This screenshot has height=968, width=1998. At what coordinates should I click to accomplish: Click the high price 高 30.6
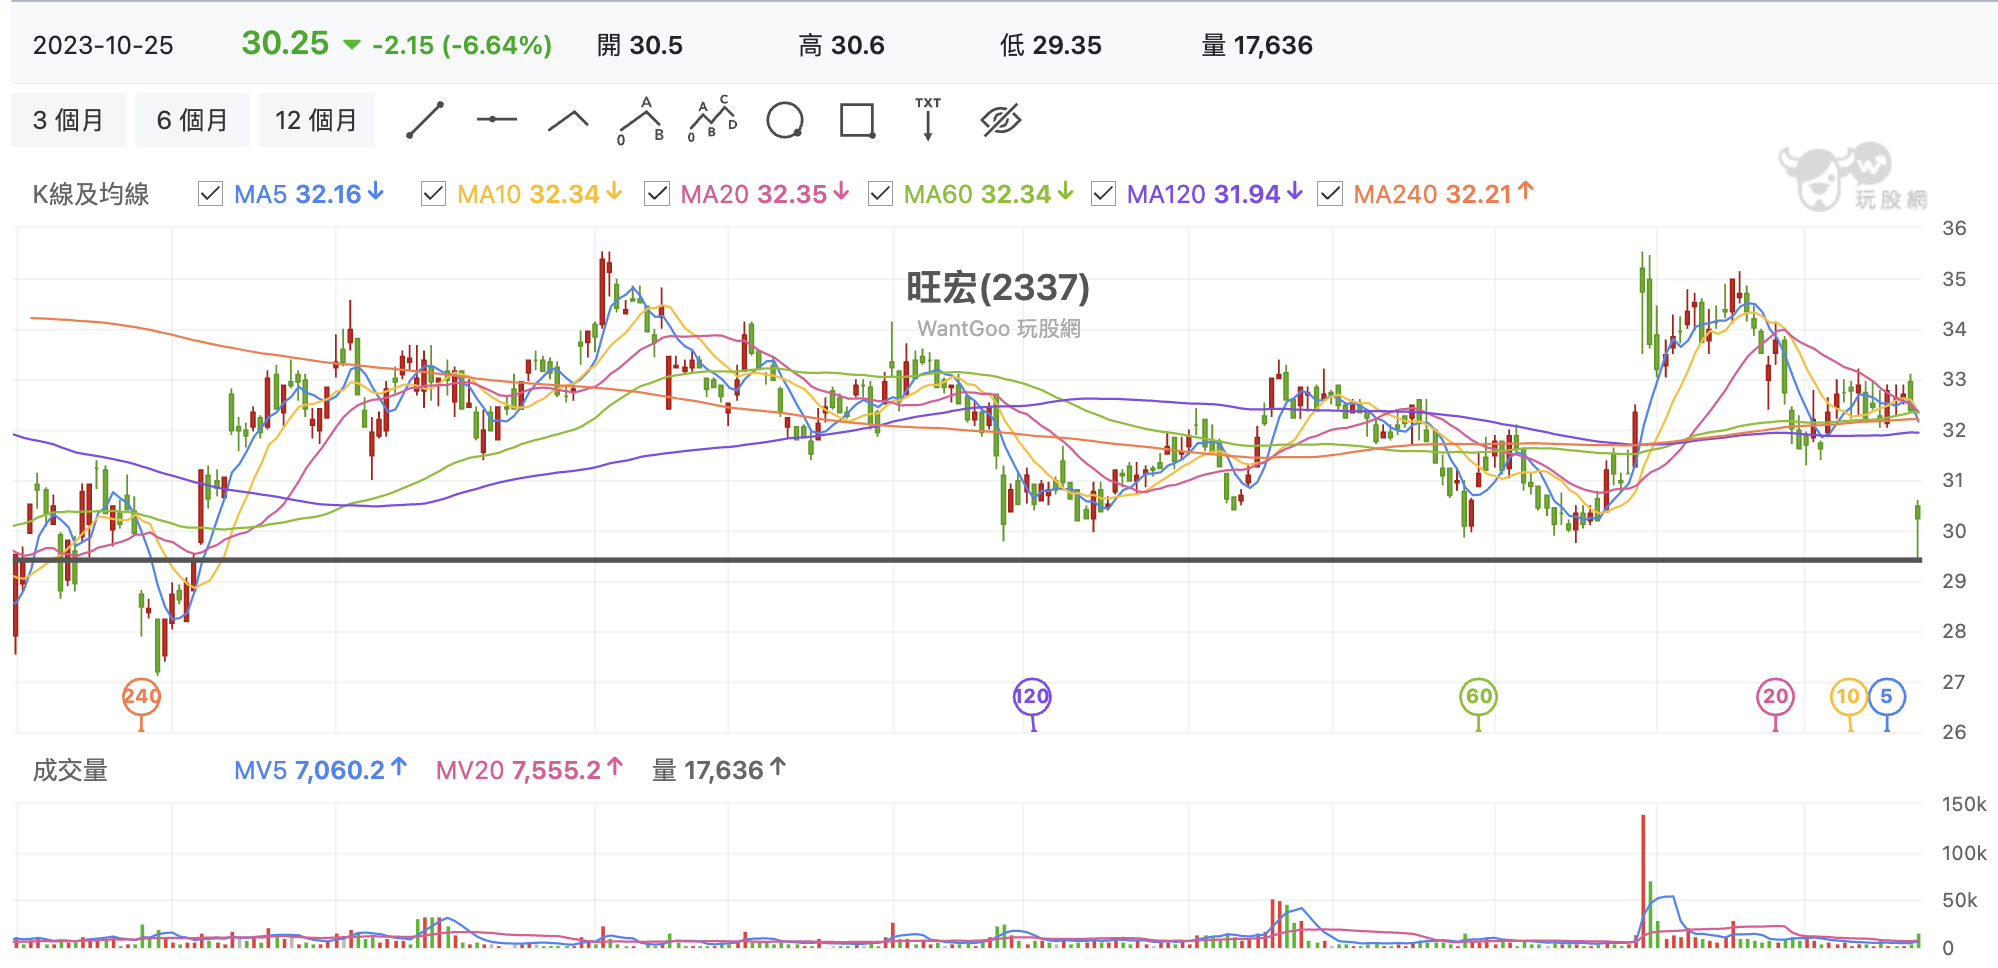pos(842,46)
